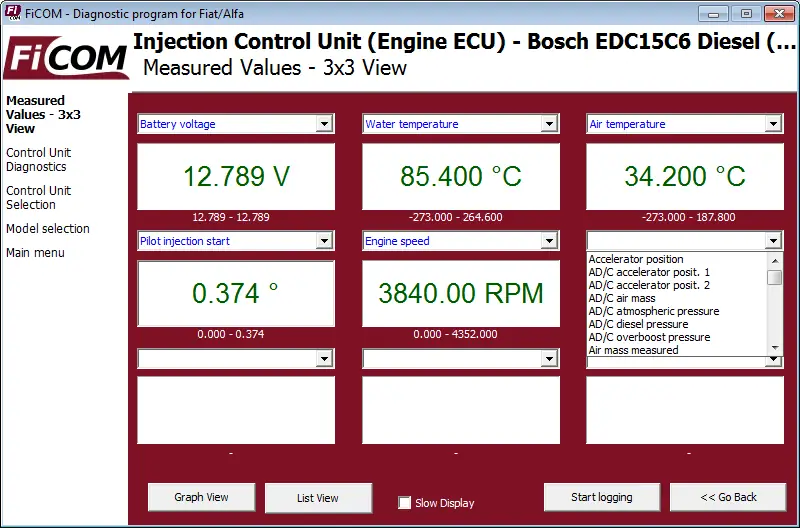Screen dimensions: 800x528
Task: Click the -273.000 - 187.800 range text
Action: [689, 217]
